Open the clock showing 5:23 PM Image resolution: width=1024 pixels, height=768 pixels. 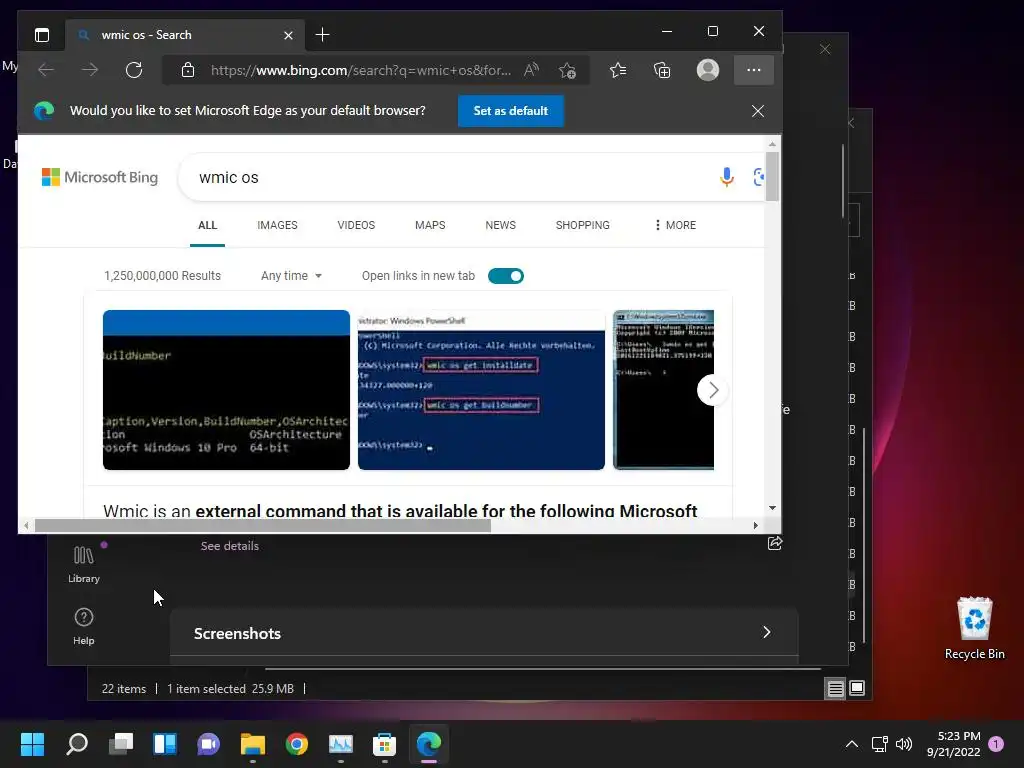click(953, 744)
